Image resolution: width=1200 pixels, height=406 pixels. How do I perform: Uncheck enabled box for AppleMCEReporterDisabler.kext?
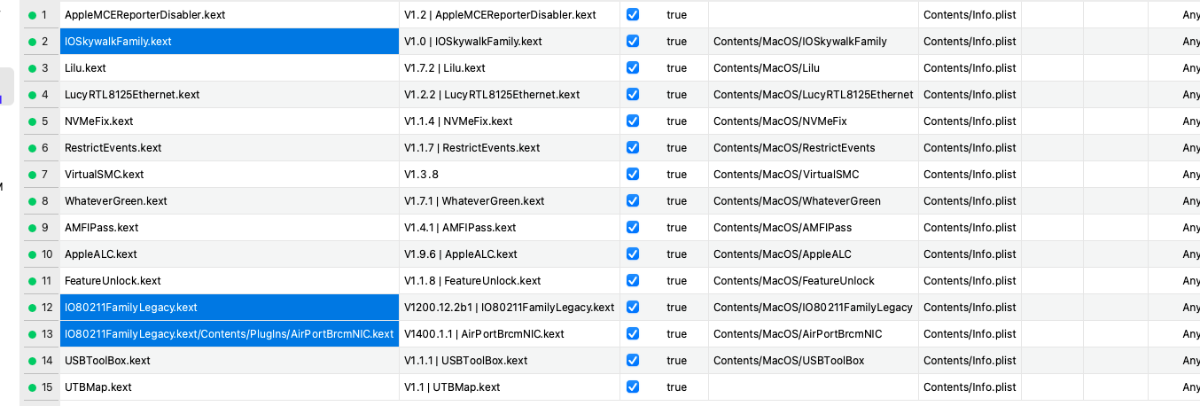tap(632, 15)
